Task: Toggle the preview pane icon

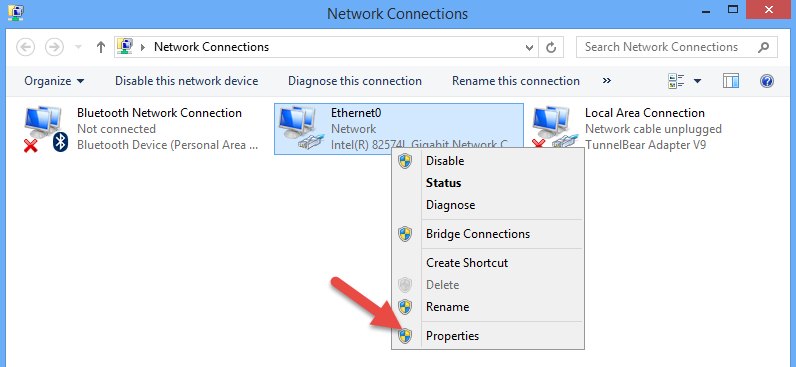Action: 731,81
